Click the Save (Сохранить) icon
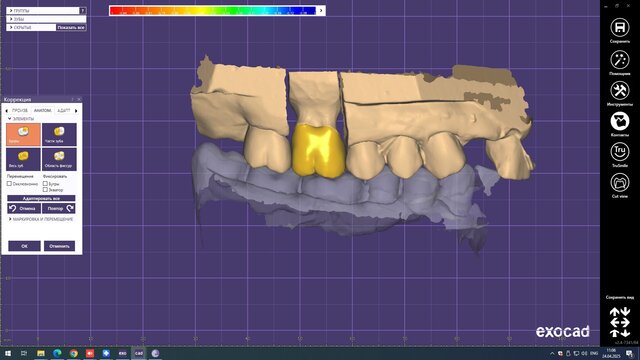Viewport: 640px width, 360px height. pos(620,28)
